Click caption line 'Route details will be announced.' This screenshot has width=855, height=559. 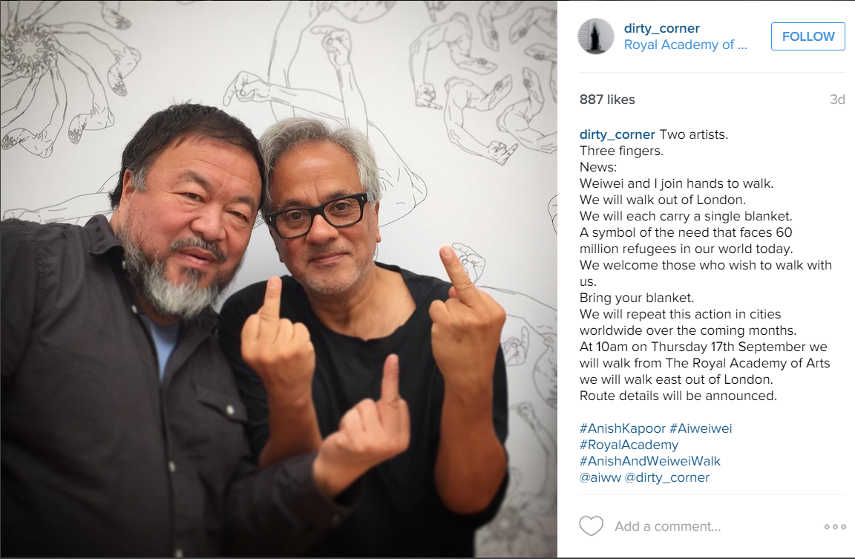678,396
